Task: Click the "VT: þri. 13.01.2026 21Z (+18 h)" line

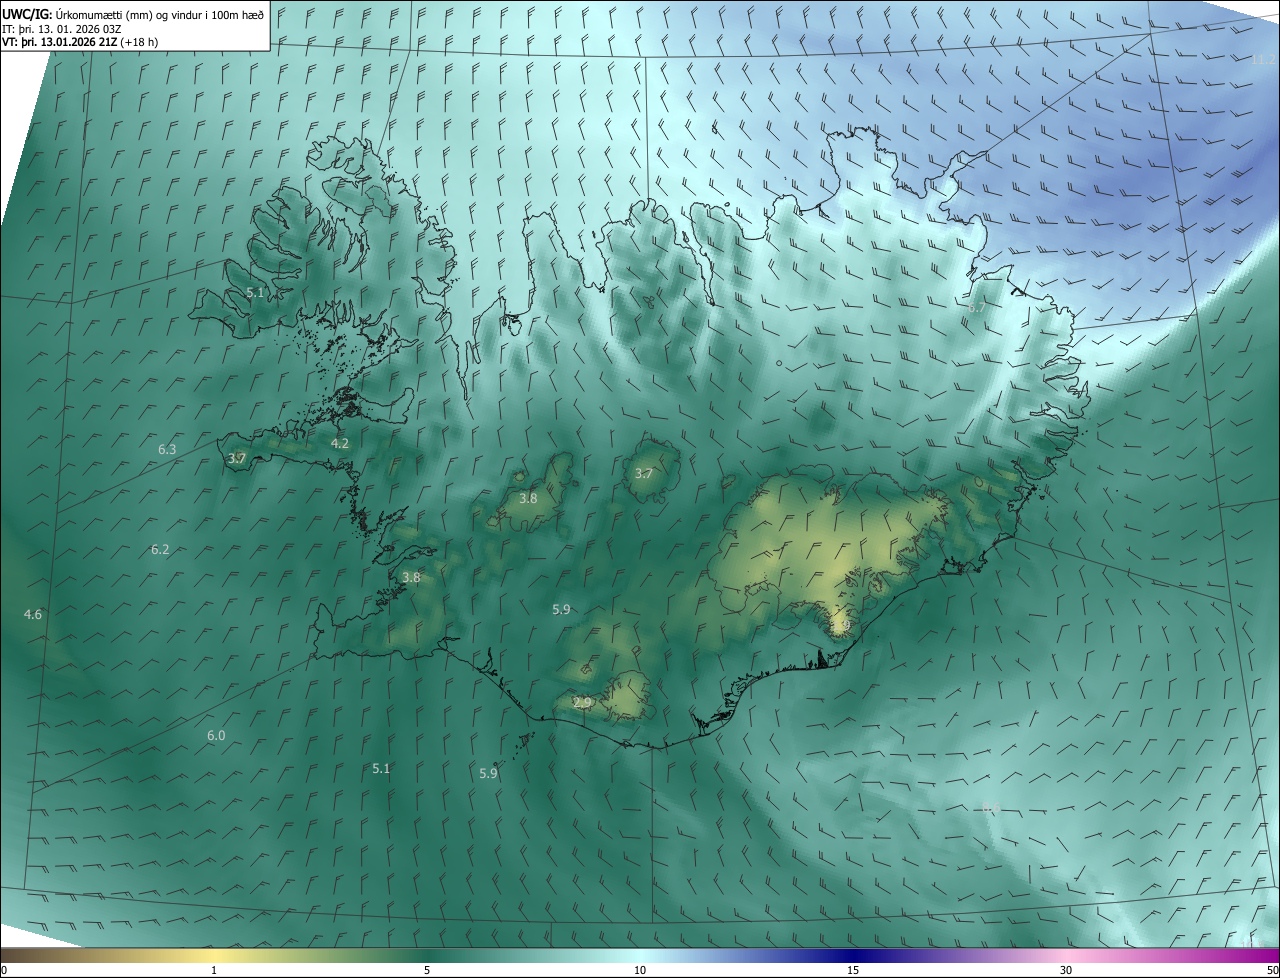Action: click(x=80, y=41)
